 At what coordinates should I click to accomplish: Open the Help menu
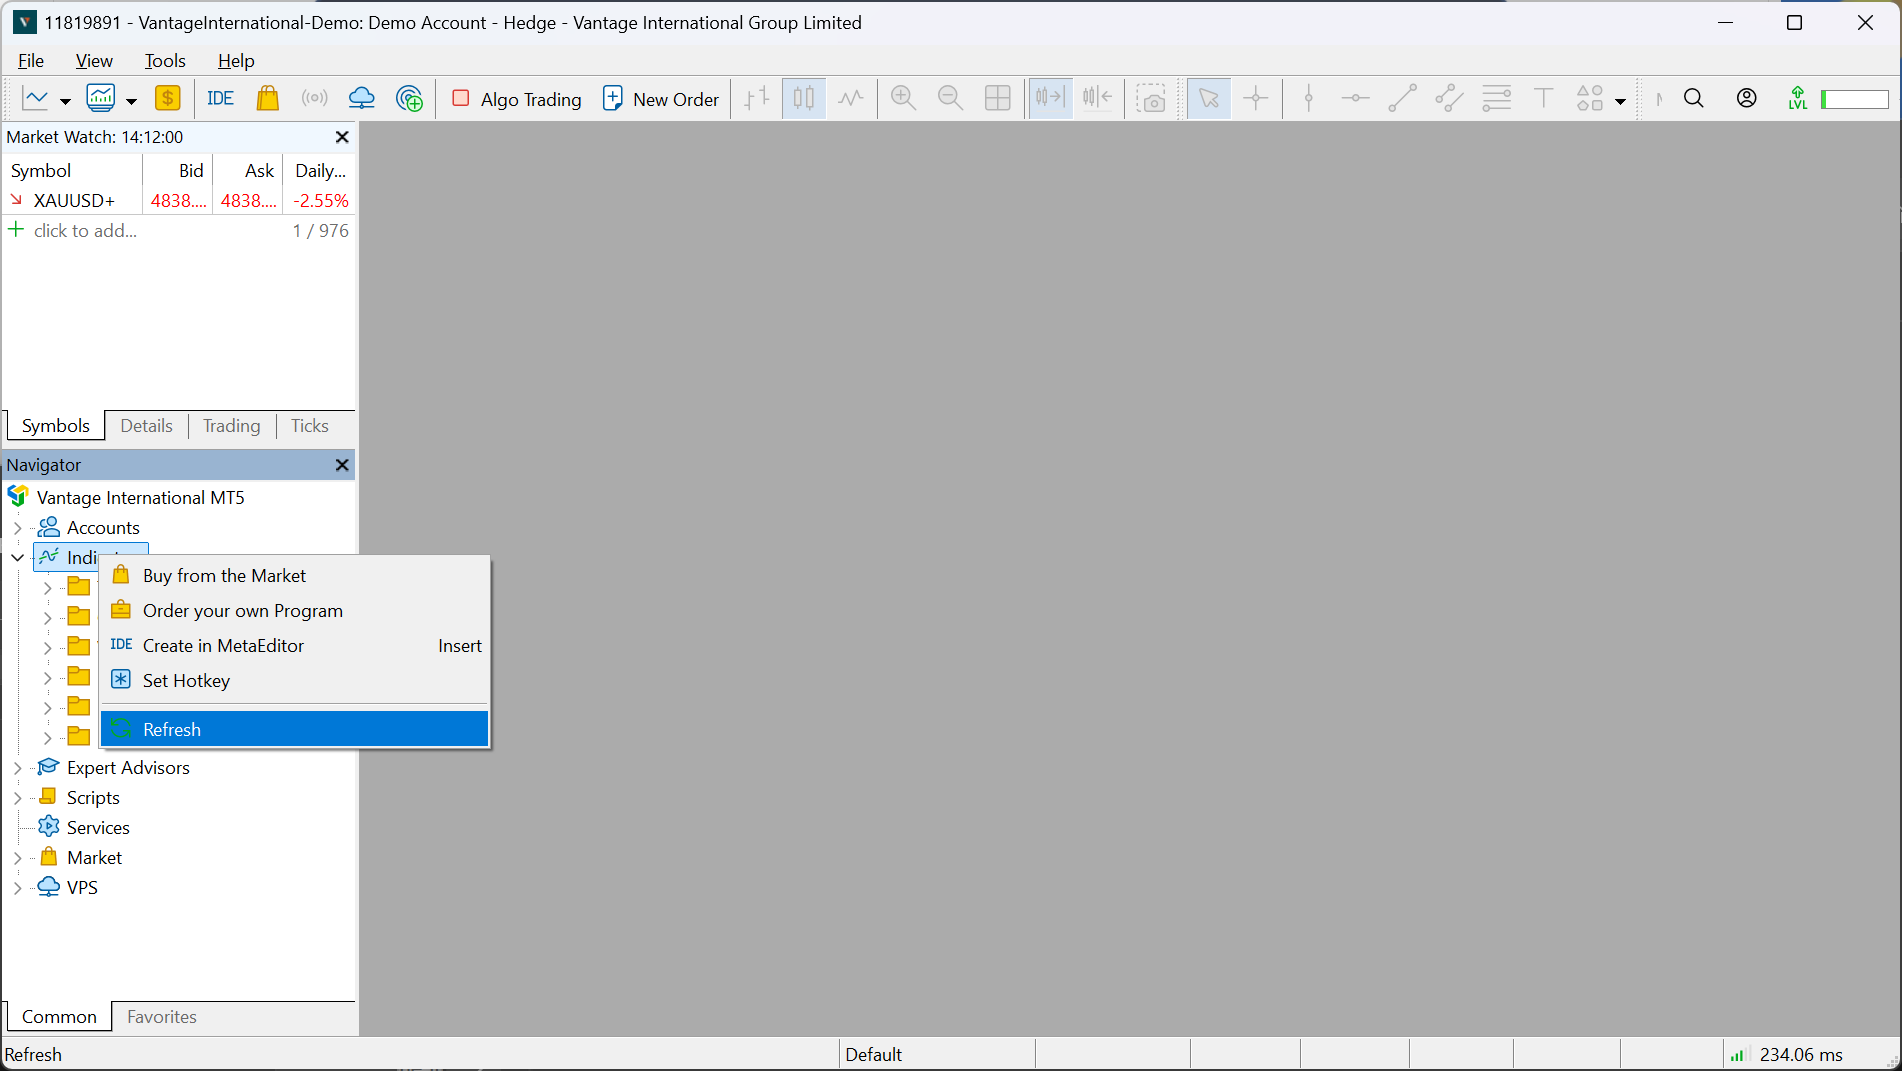tap(236, 61)
